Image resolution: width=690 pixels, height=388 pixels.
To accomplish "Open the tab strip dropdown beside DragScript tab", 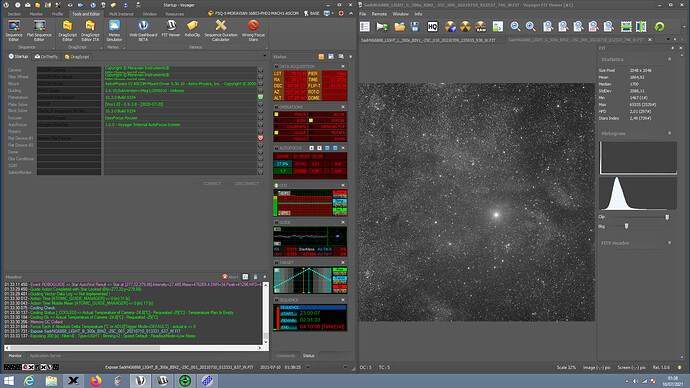I will [264, 56].
